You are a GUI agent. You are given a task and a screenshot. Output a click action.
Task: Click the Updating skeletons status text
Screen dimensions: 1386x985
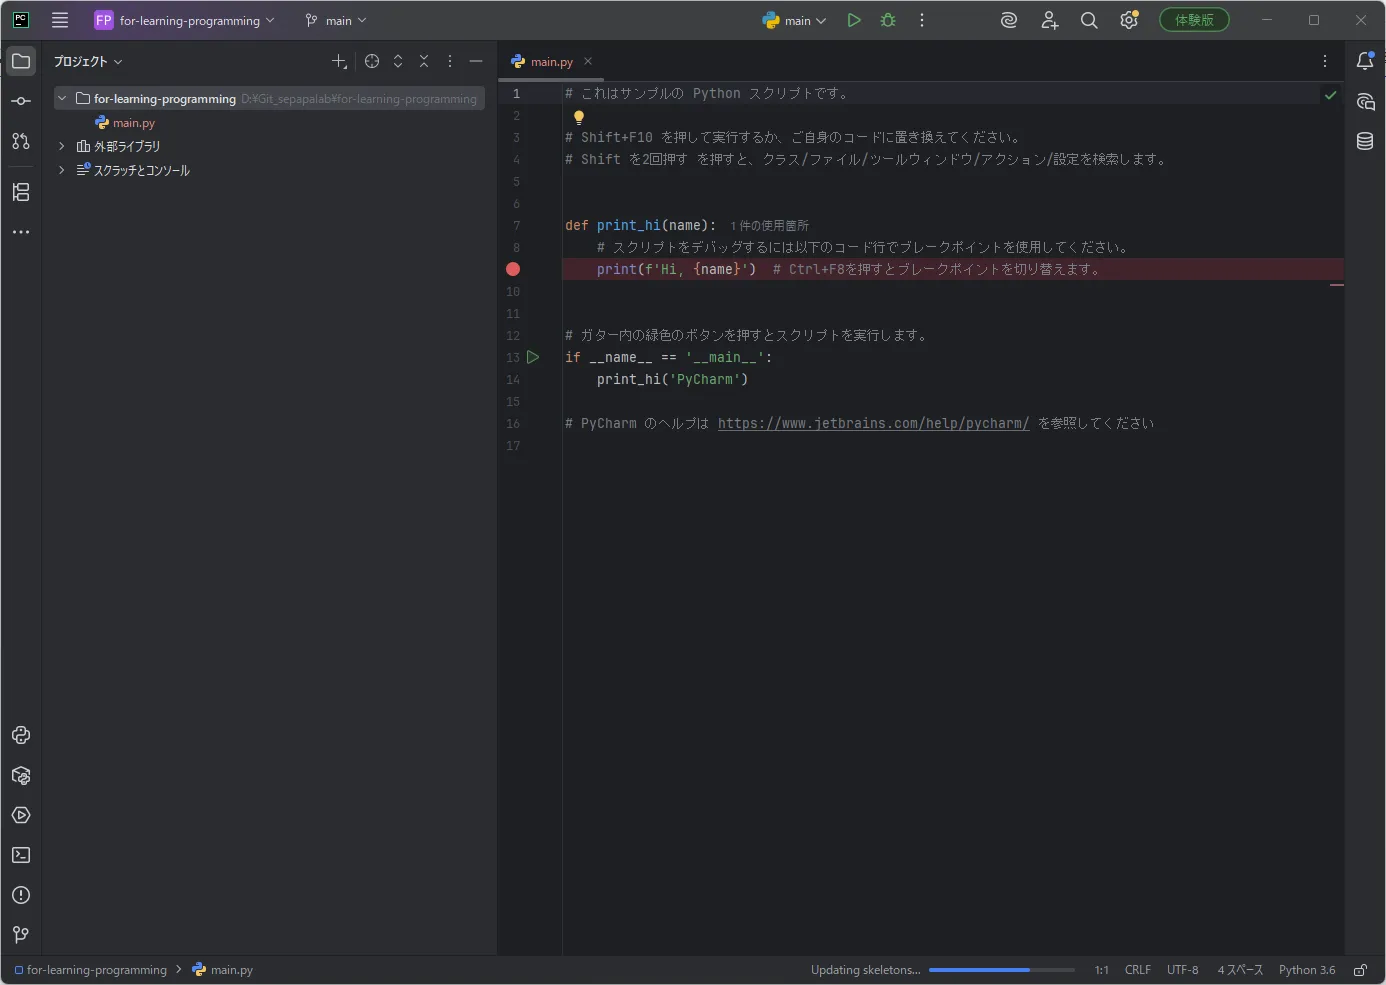(865, 970)
